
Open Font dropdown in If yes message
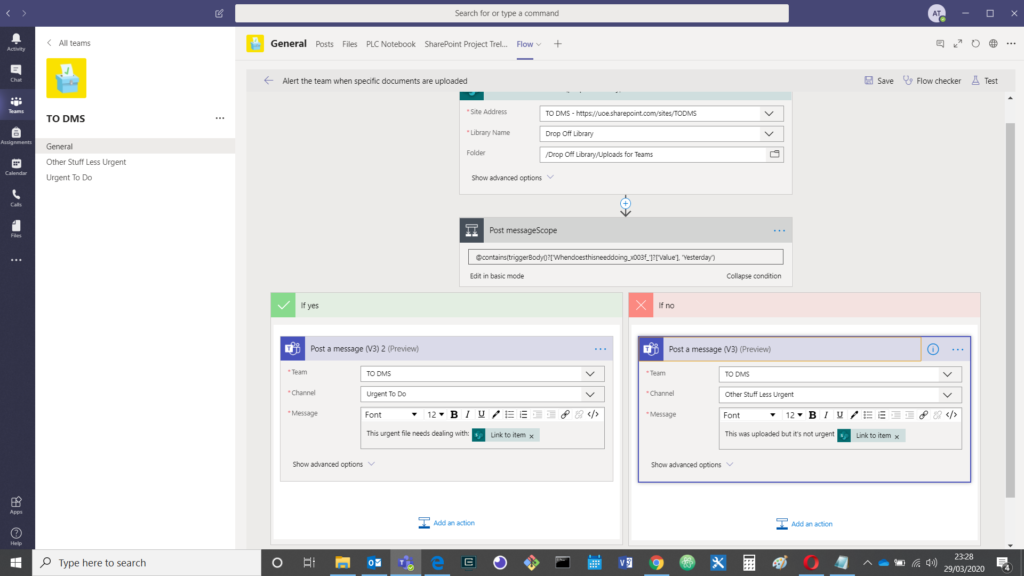pos(391,414)
